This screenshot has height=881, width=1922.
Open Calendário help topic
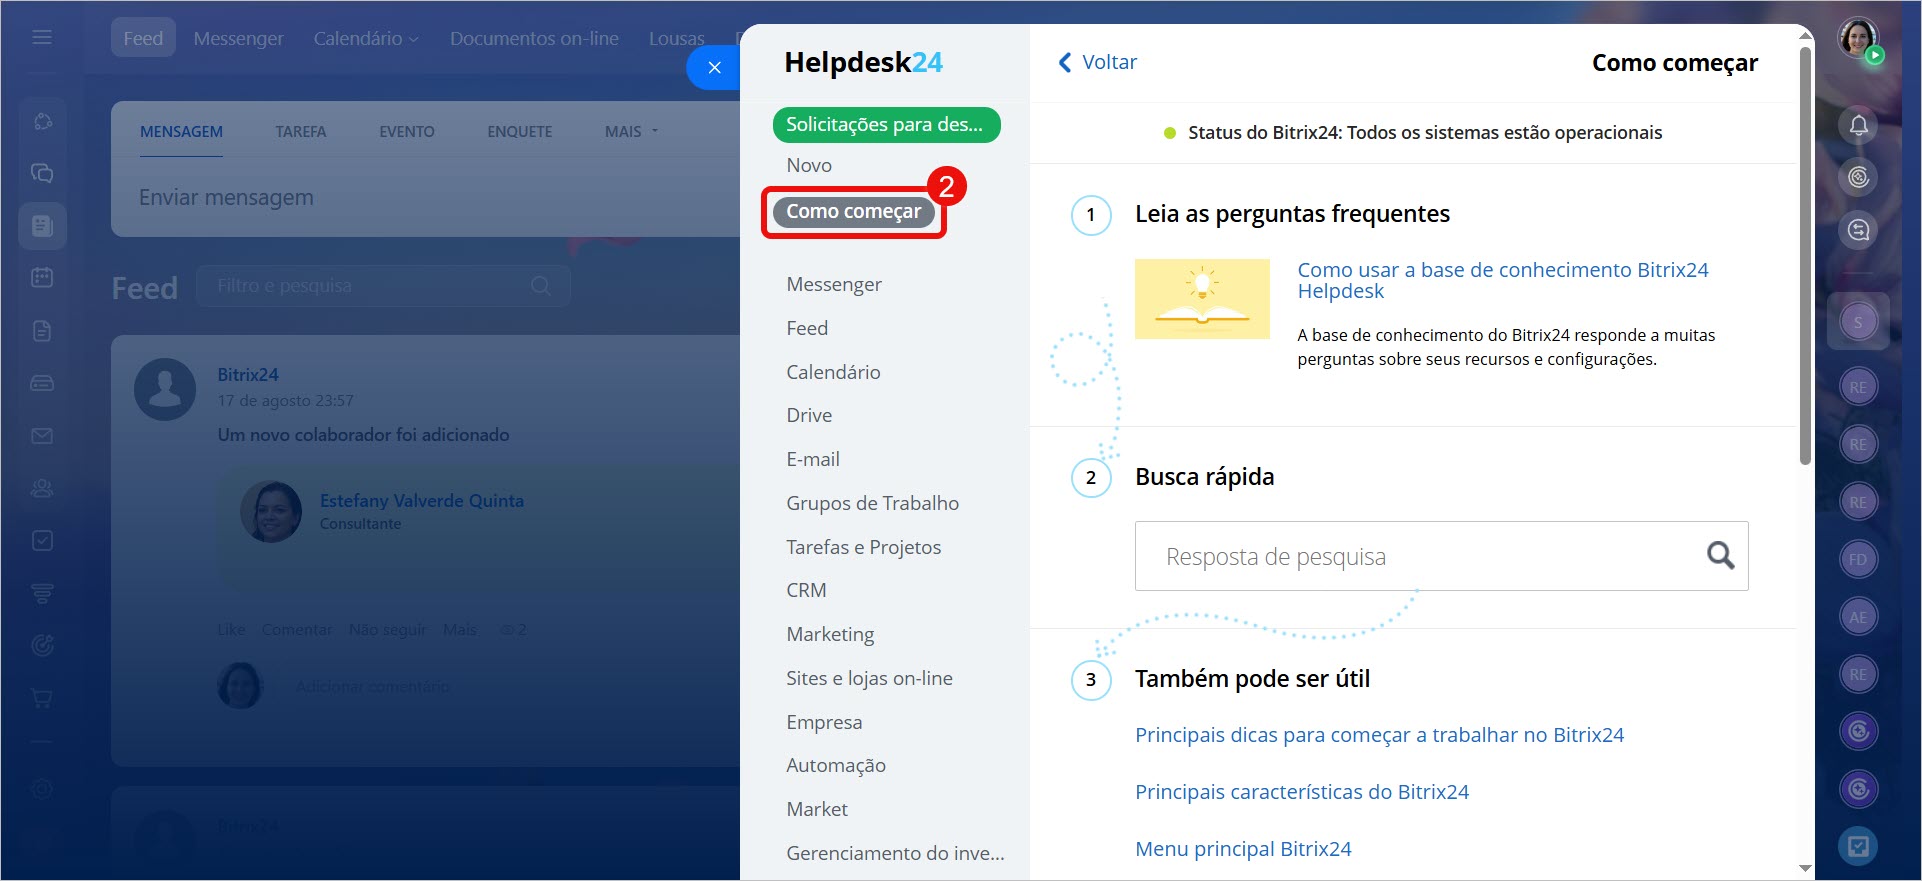[x=833, y=372]
